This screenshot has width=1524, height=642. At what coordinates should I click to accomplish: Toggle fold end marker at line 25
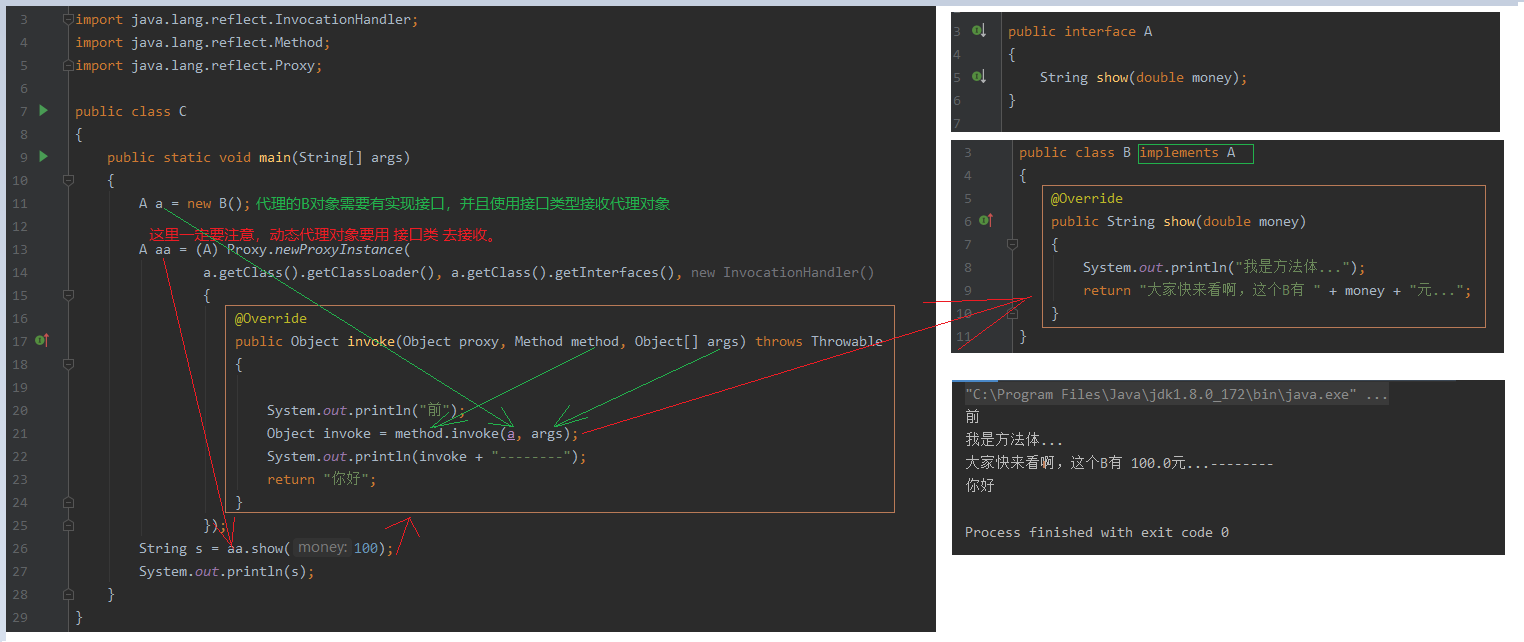67,525
